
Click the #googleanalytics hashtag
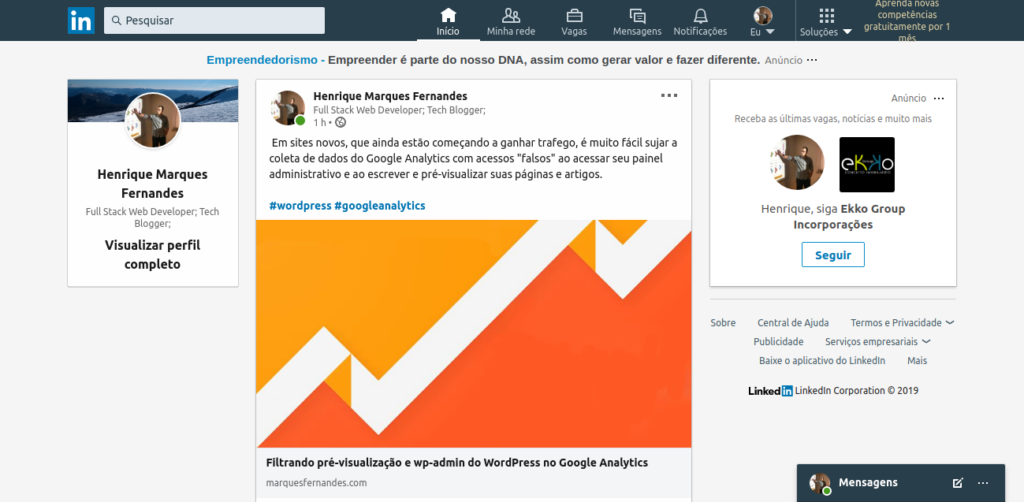click(x=379, y=206)
